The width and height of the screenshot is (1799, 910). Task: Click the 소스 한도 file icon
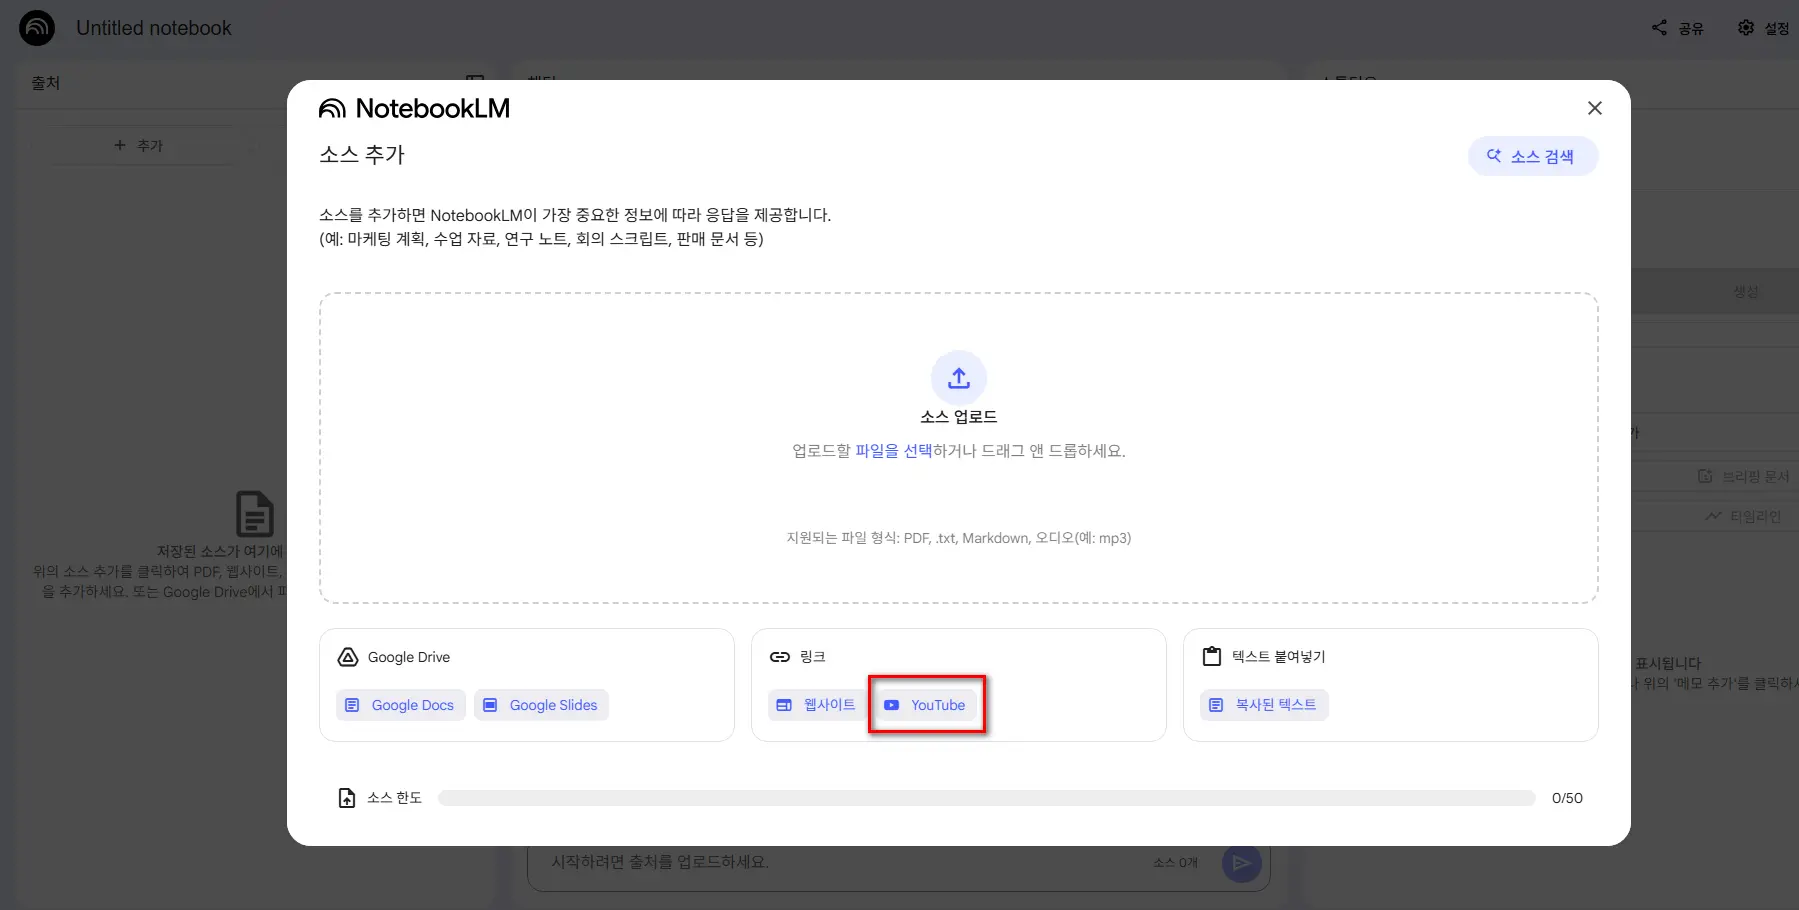click(347, 798)
